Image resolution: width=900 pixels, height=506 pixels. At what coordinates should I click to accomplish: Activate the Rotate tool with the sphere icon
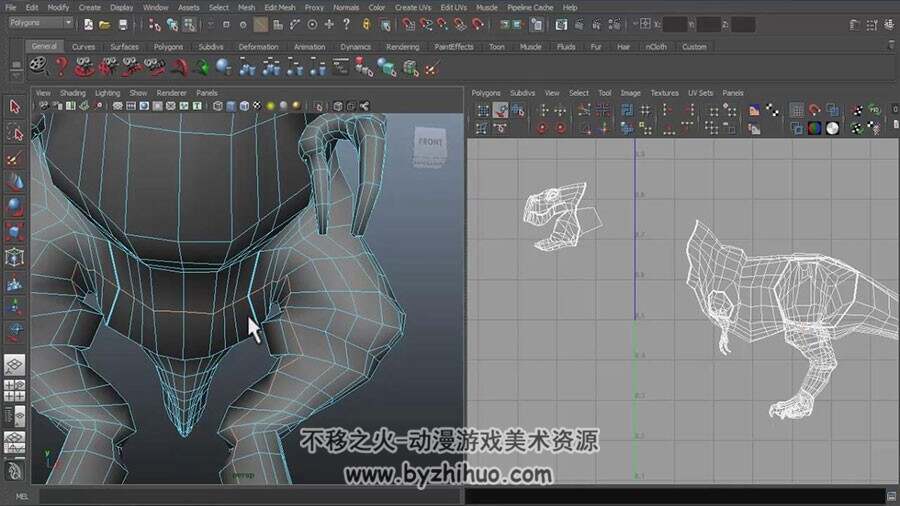pos(15,207)
